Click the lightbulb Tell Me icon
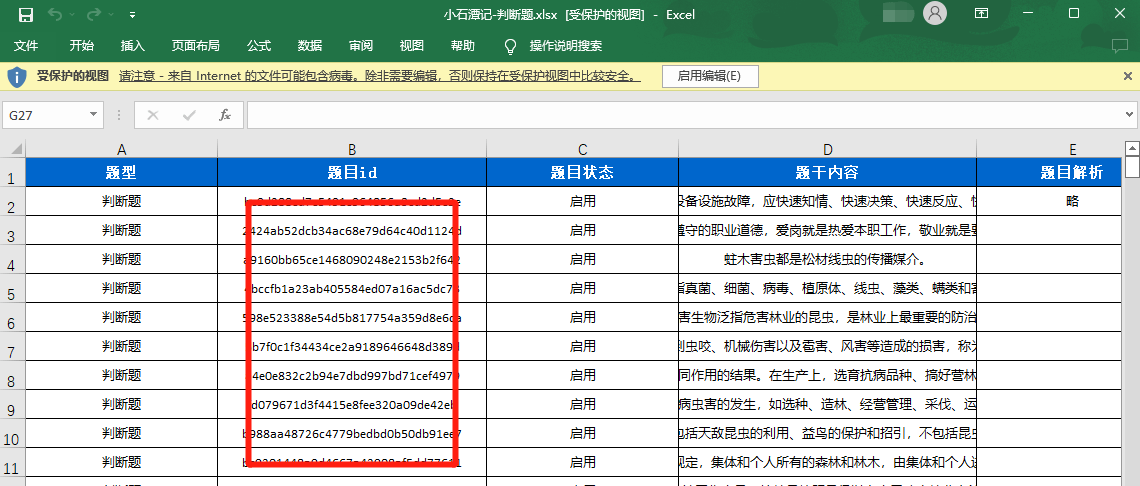This screenshot has width=1140, height=486. 510,46
